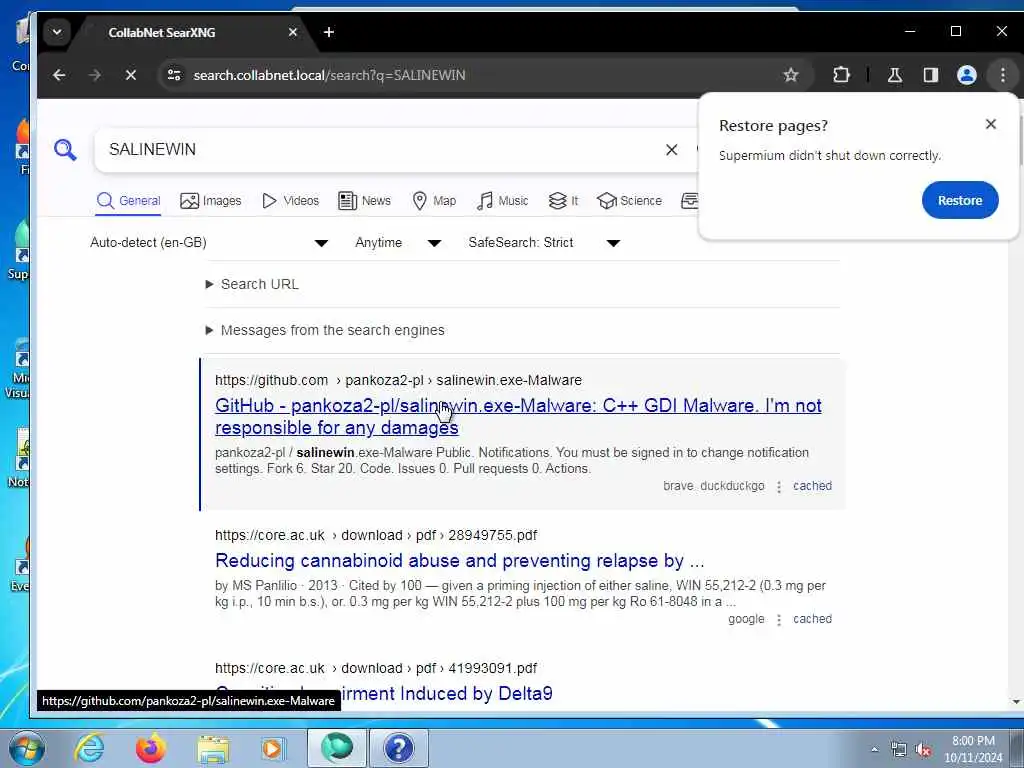
Task: Open Windows Explorer folder on taskbar
Action: click(213, 748)
